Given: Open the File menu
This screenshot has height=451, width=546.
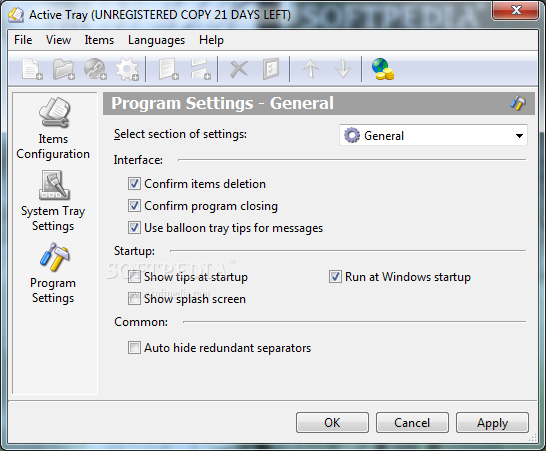Looking at the screenshot, I should pyautogui.click(x=23, y=40).
